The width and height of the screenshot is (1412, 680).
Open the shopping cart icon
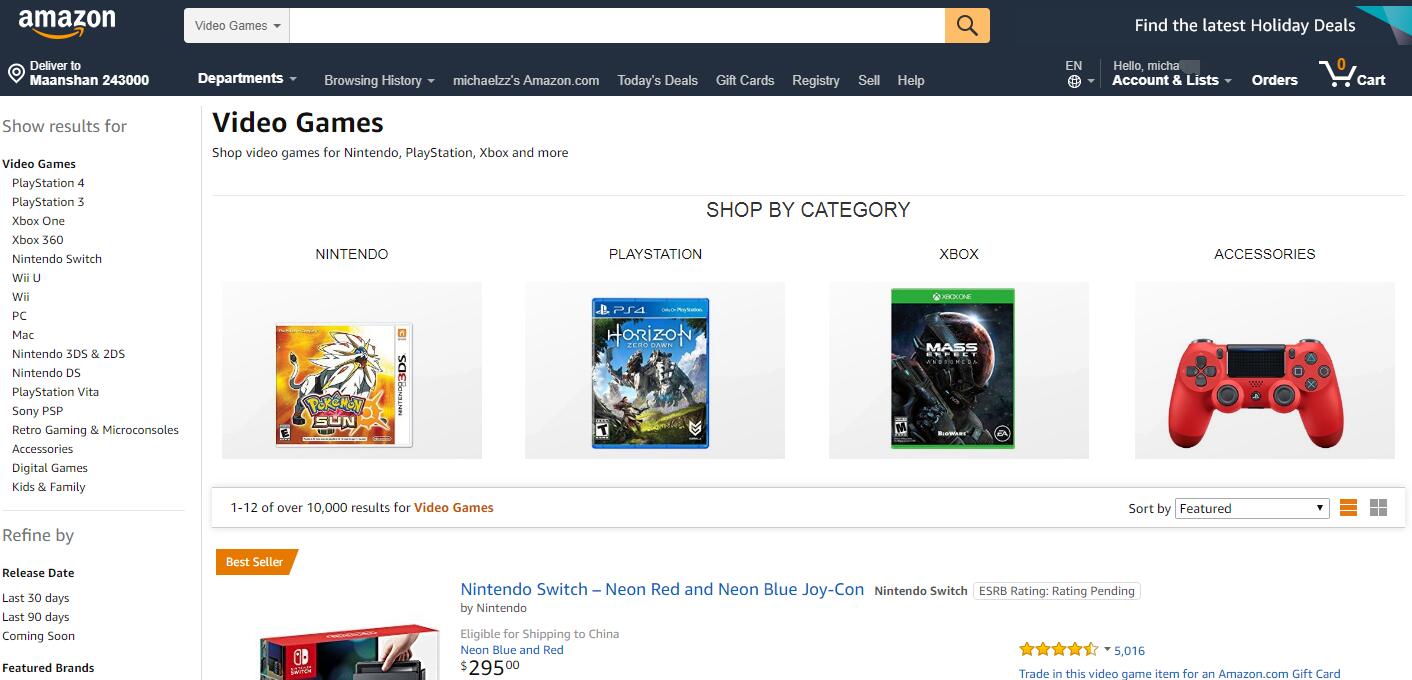1338,74
